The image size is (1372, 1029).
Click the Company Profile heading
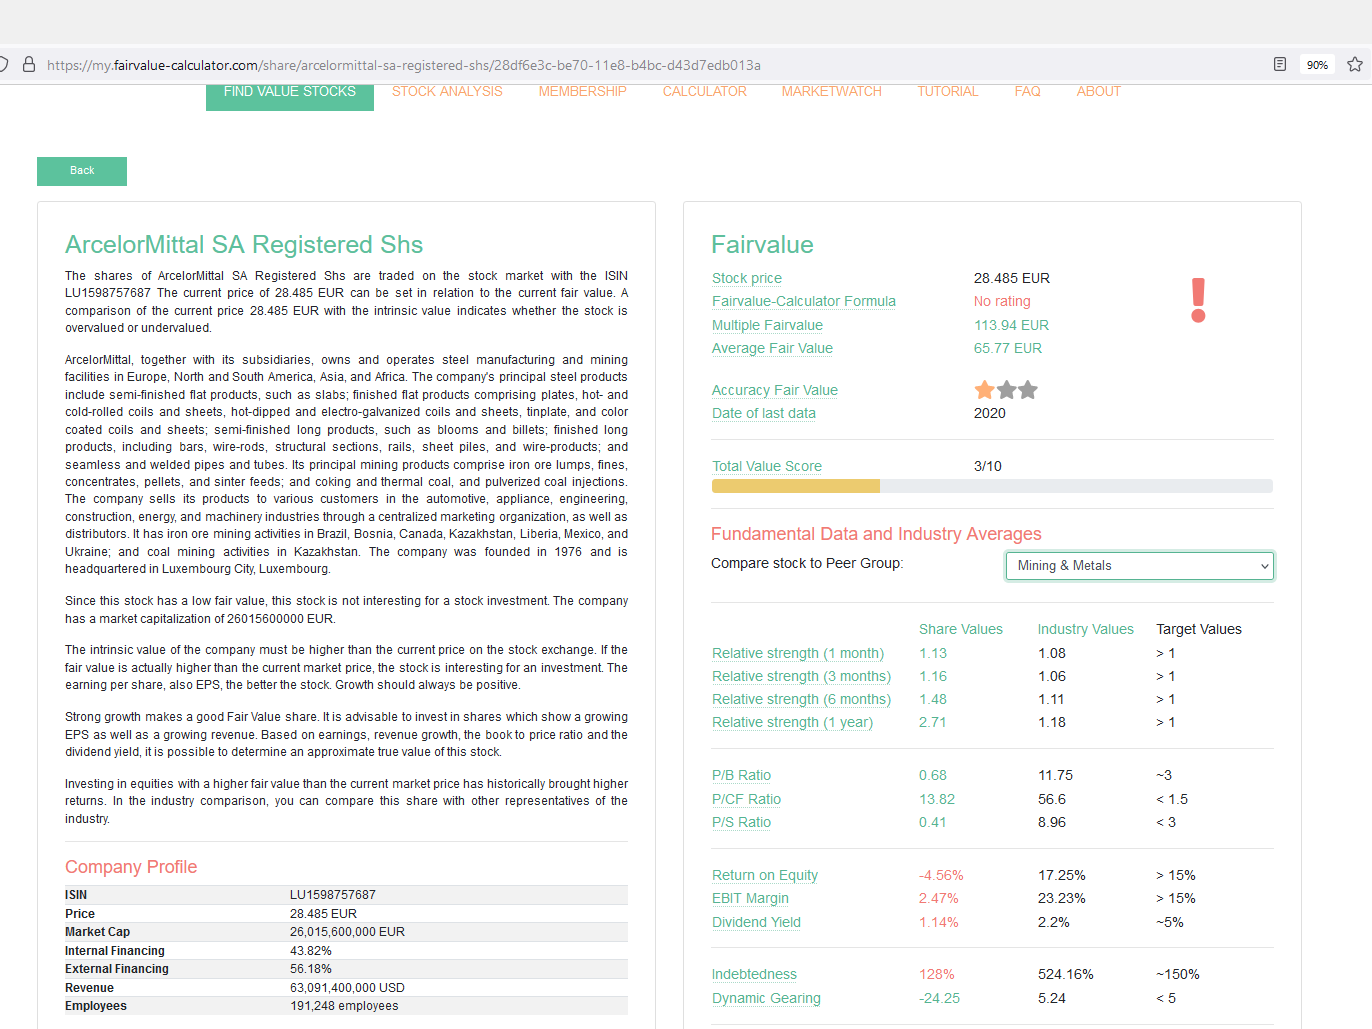[131, 867]
